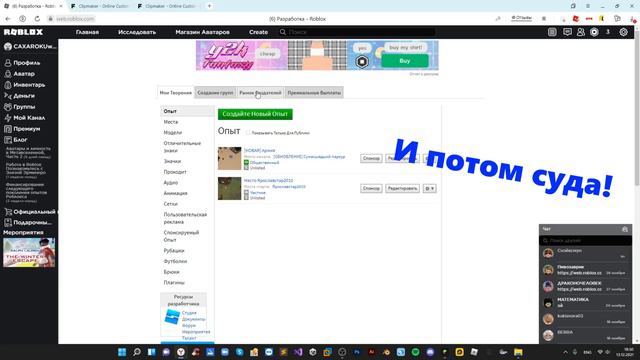
Task: Select Аудио in creations list
Action: (171, 182)
